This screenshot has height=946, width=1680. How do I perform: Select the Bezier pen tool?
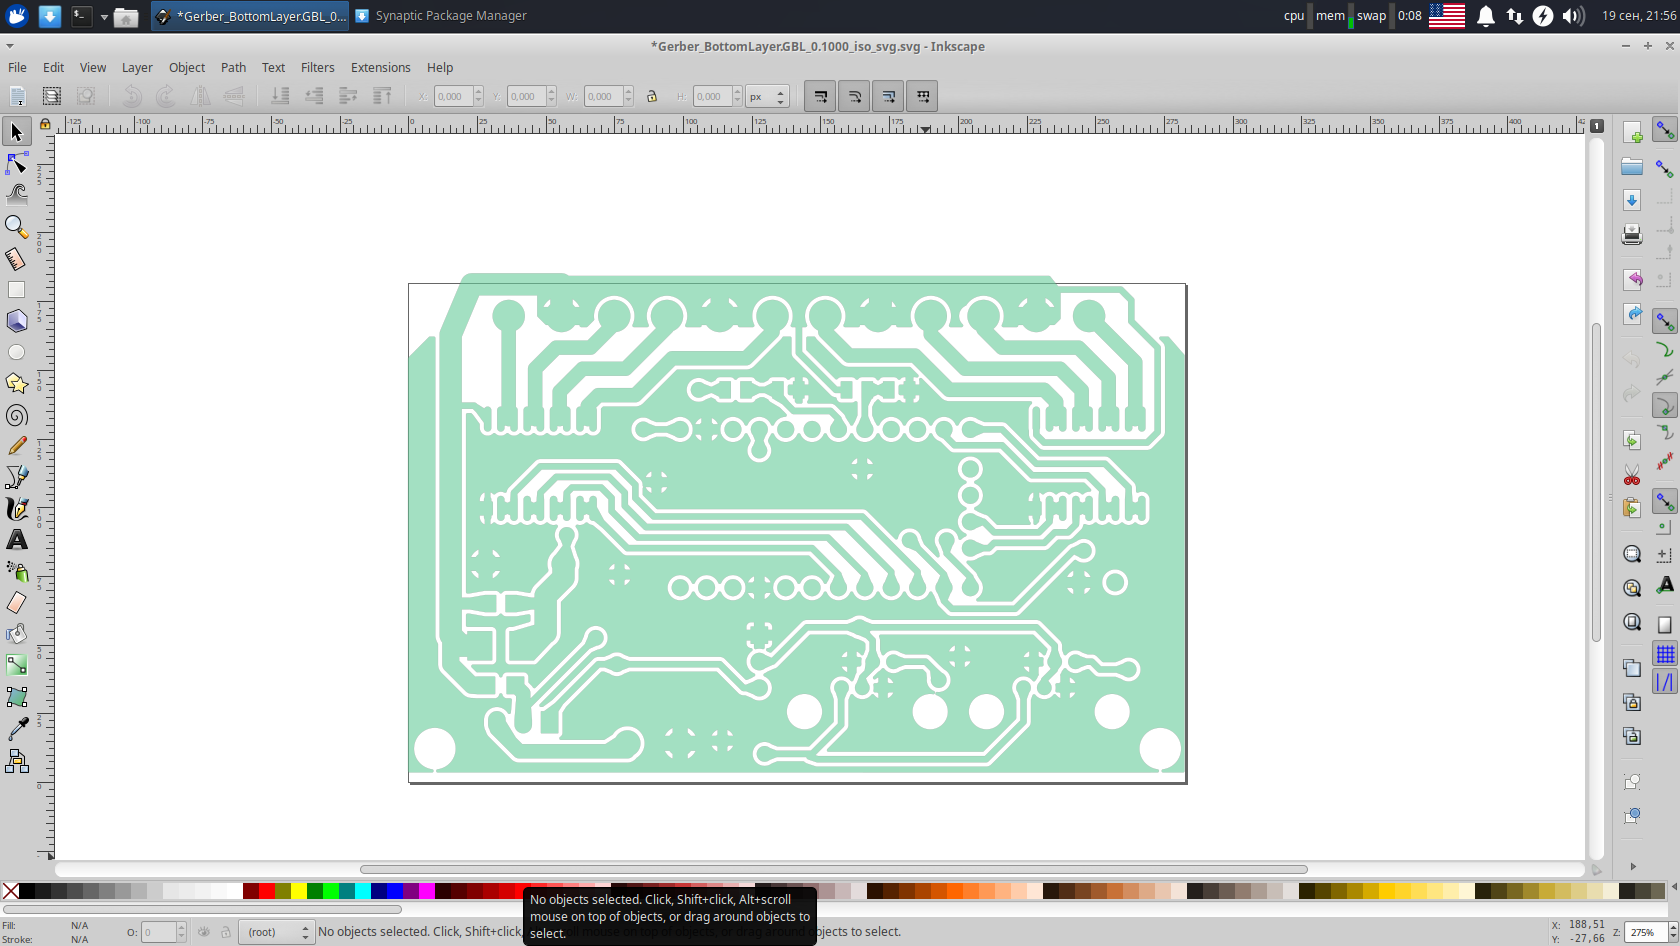pyautogui.click(x=17, y=477)
